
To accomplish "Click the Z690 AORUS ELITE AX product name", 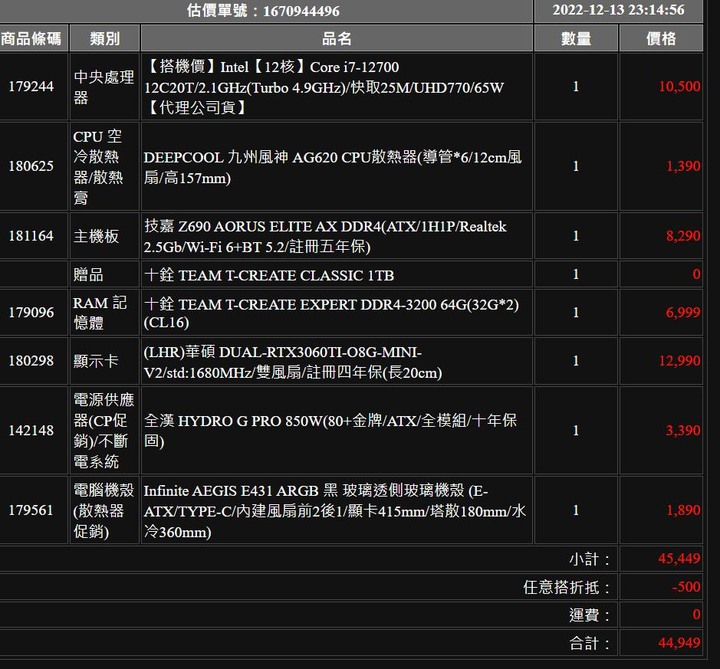I will click(325, 236).
